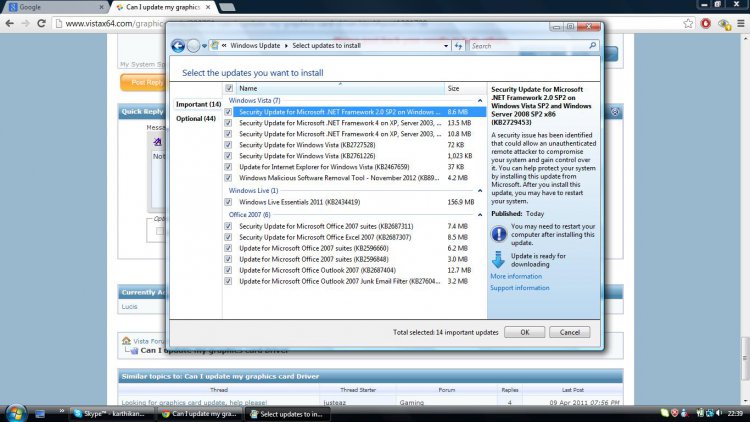This screenshot has height=422, width=750.
Task: Uncheck Update for Internet Explorer KB2467659
Action: (228, 167)
